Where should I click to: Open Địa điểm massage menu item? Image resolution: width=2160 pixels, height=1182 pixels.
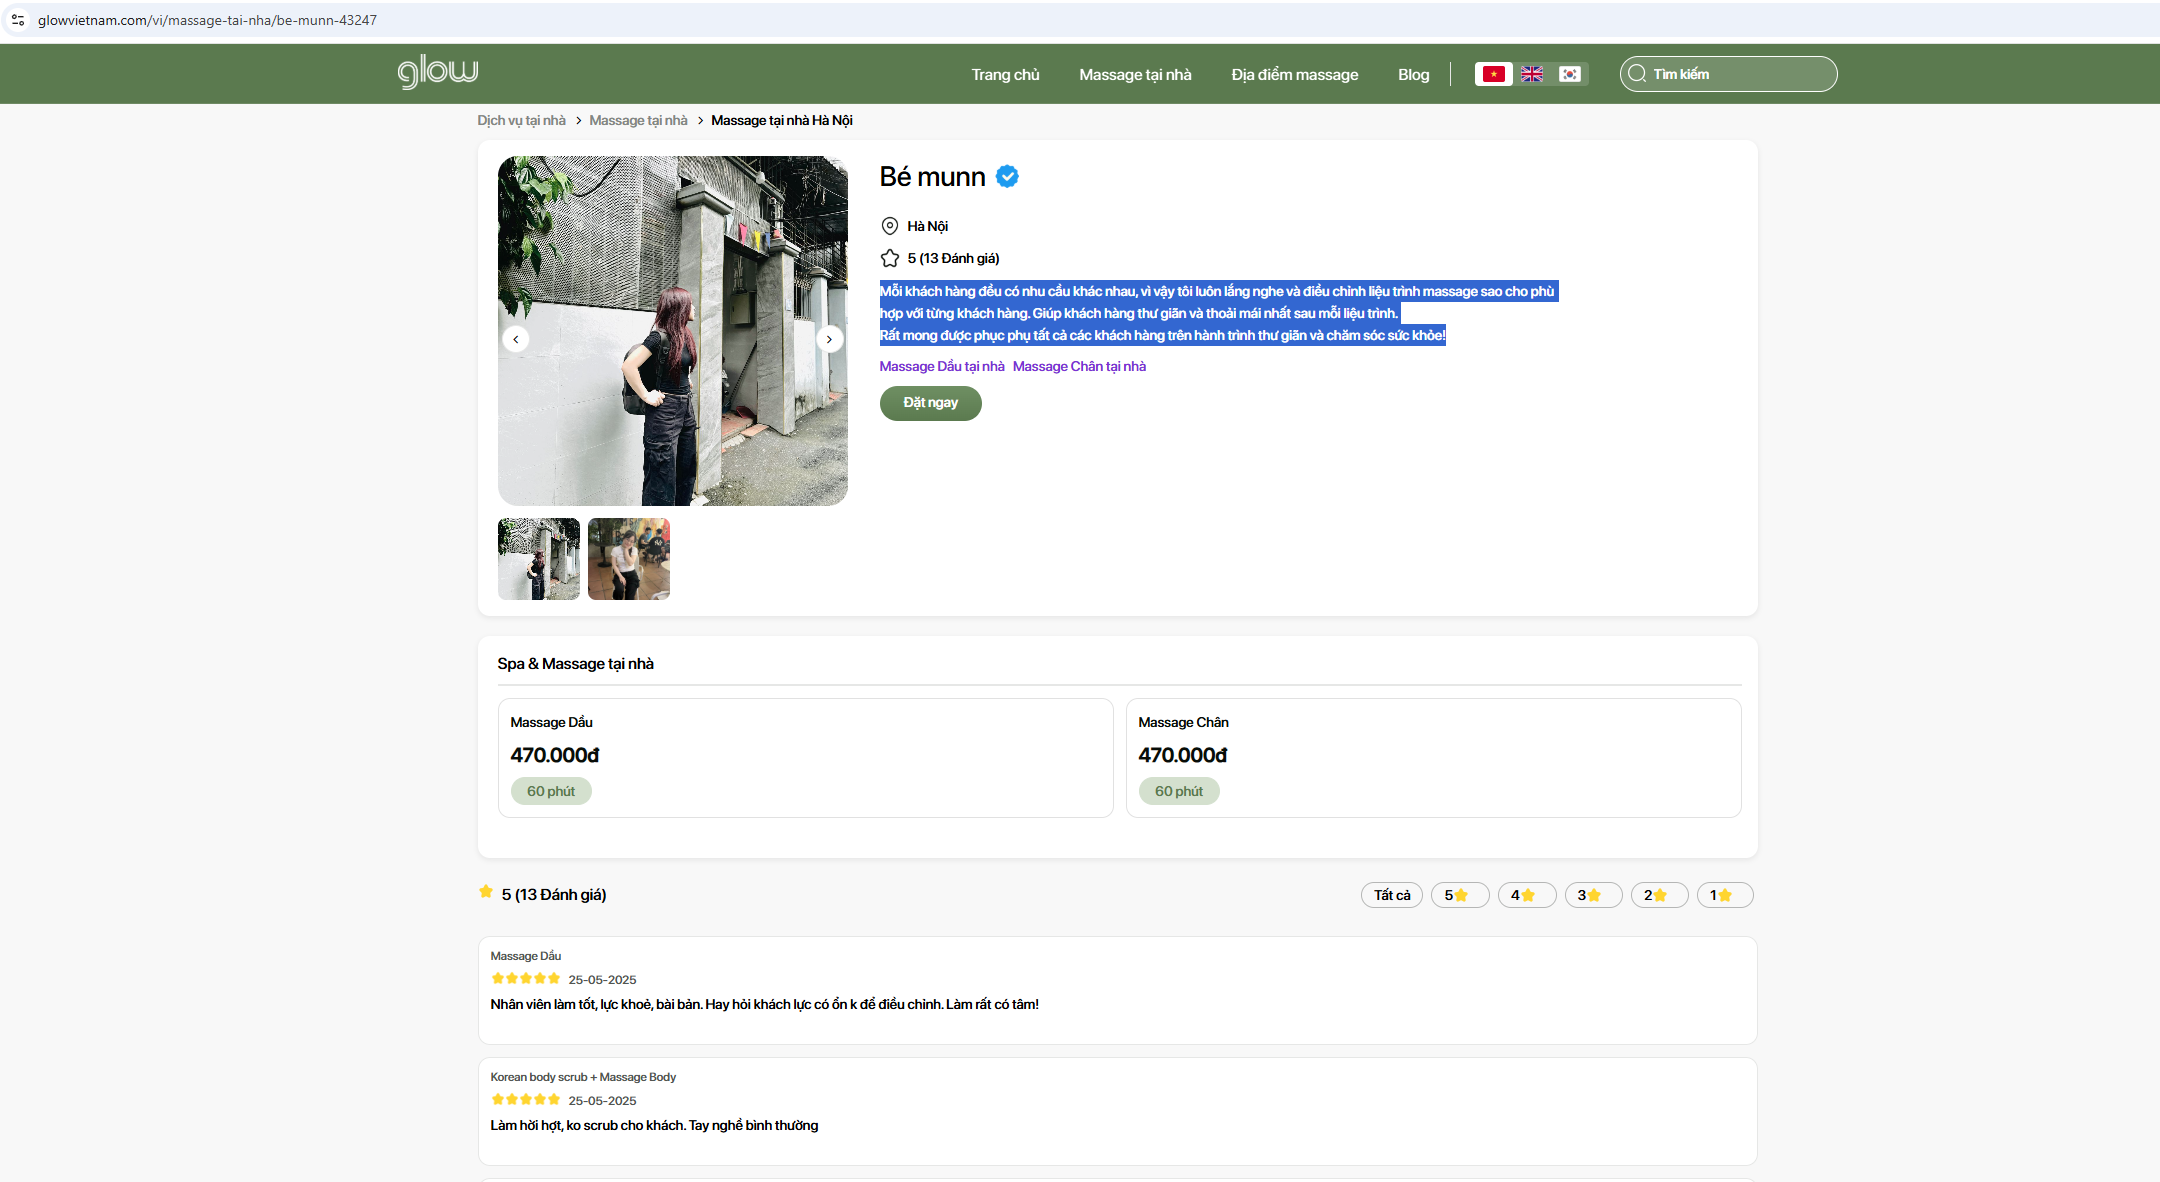point(1294,75)
